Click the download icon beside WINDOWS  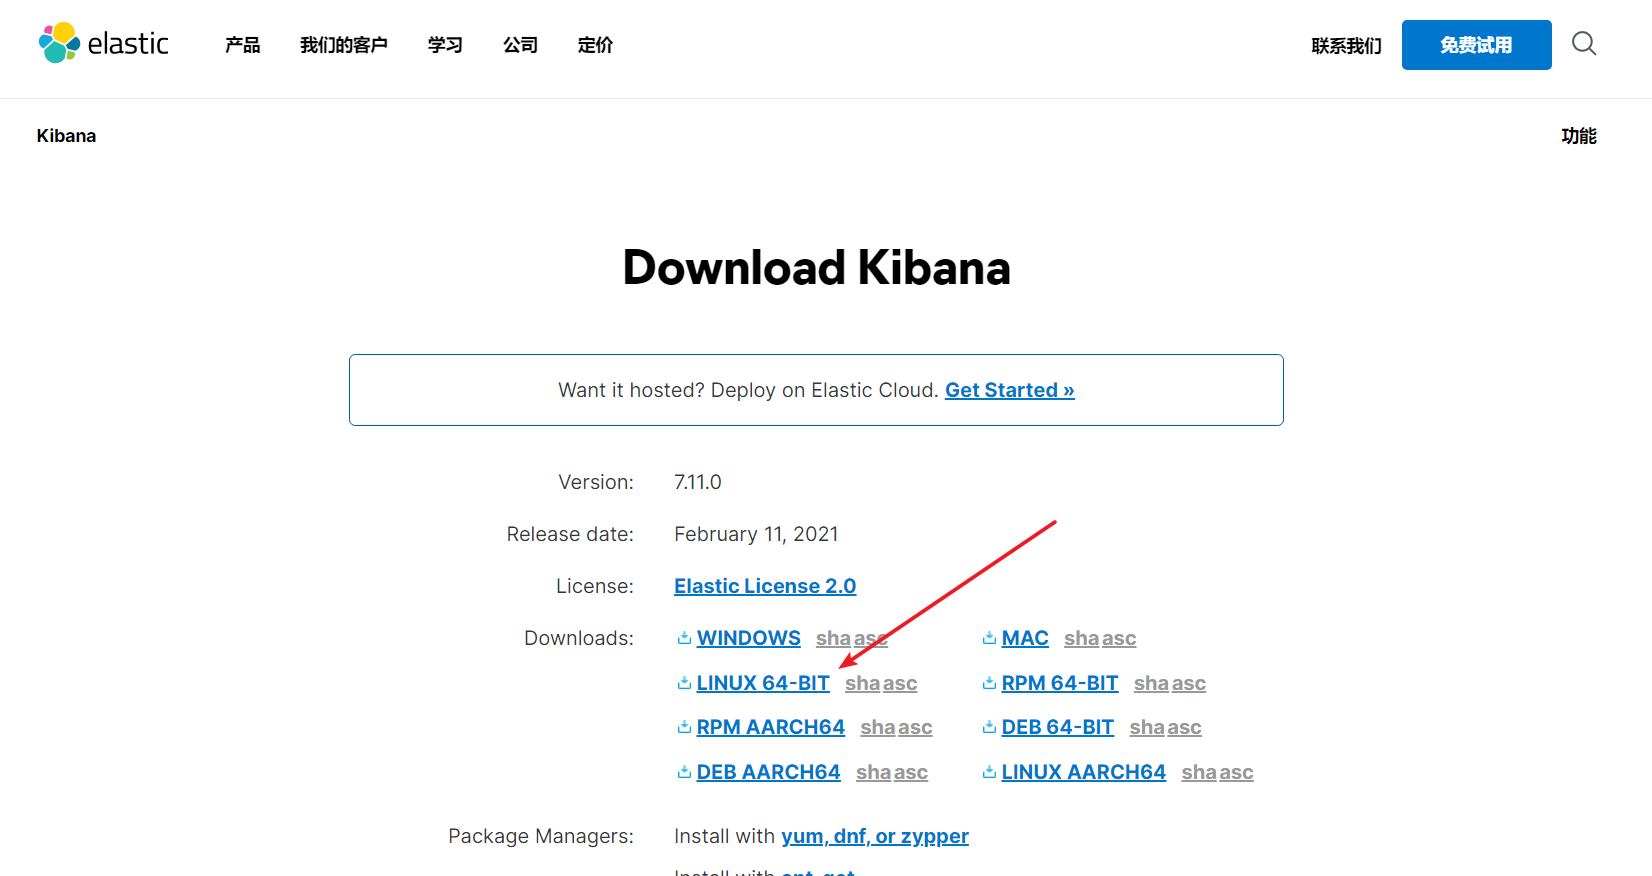point(684,638)
